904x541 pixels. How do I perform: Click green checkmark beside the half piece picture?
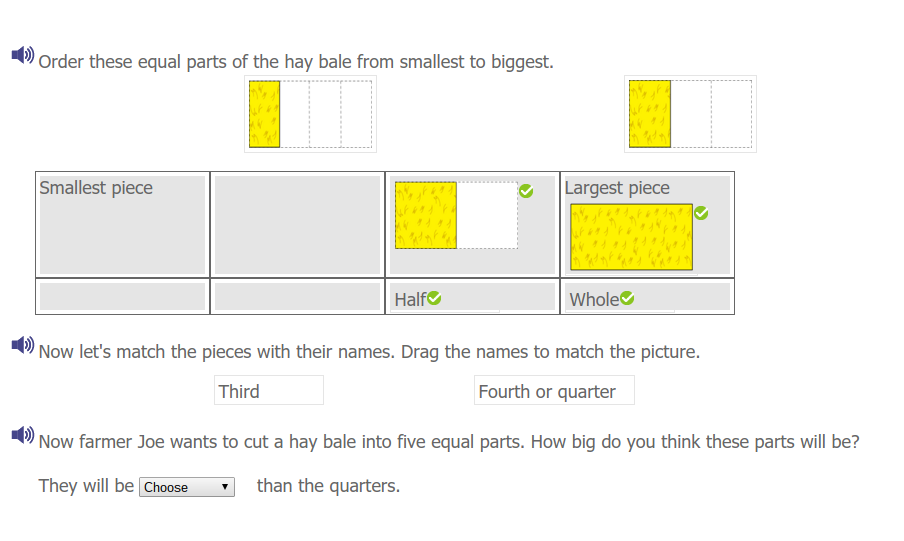[526, 191]
